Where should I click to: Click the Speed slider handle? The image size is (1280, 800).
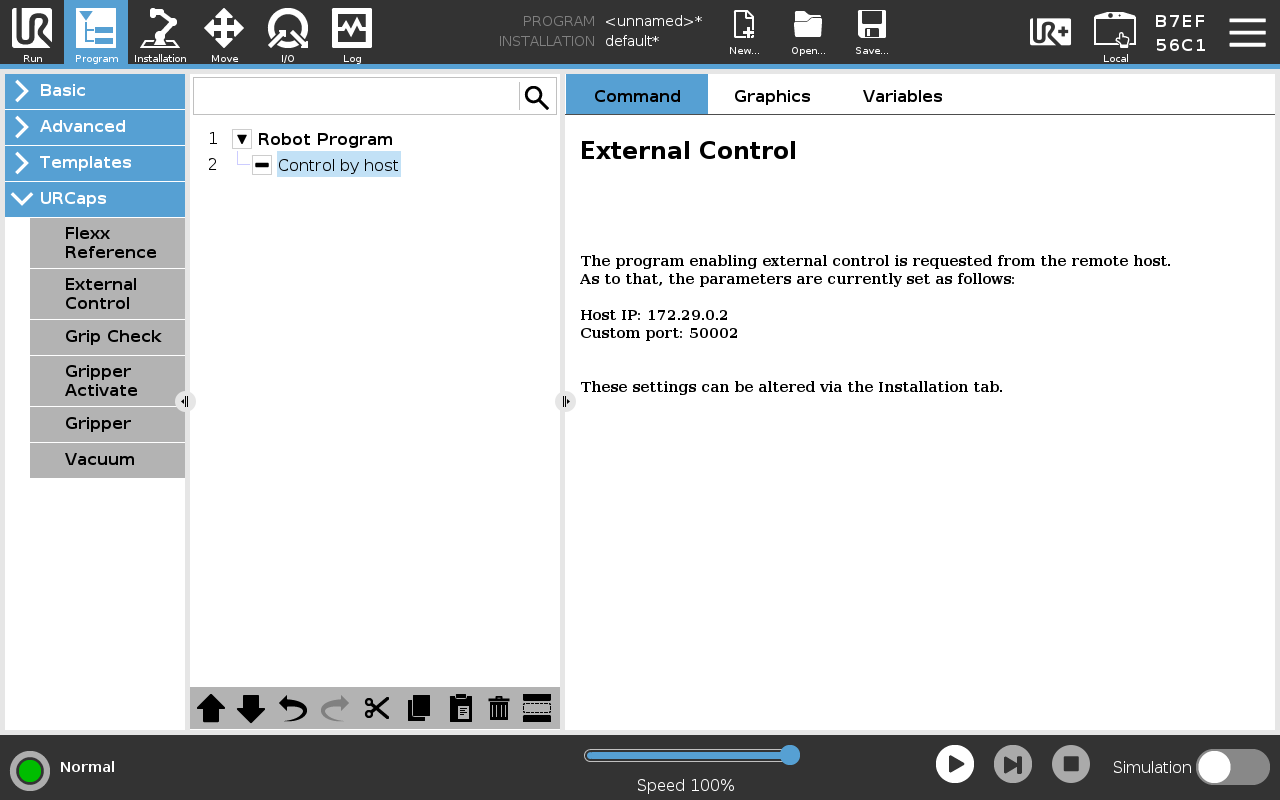coord(789,755)
